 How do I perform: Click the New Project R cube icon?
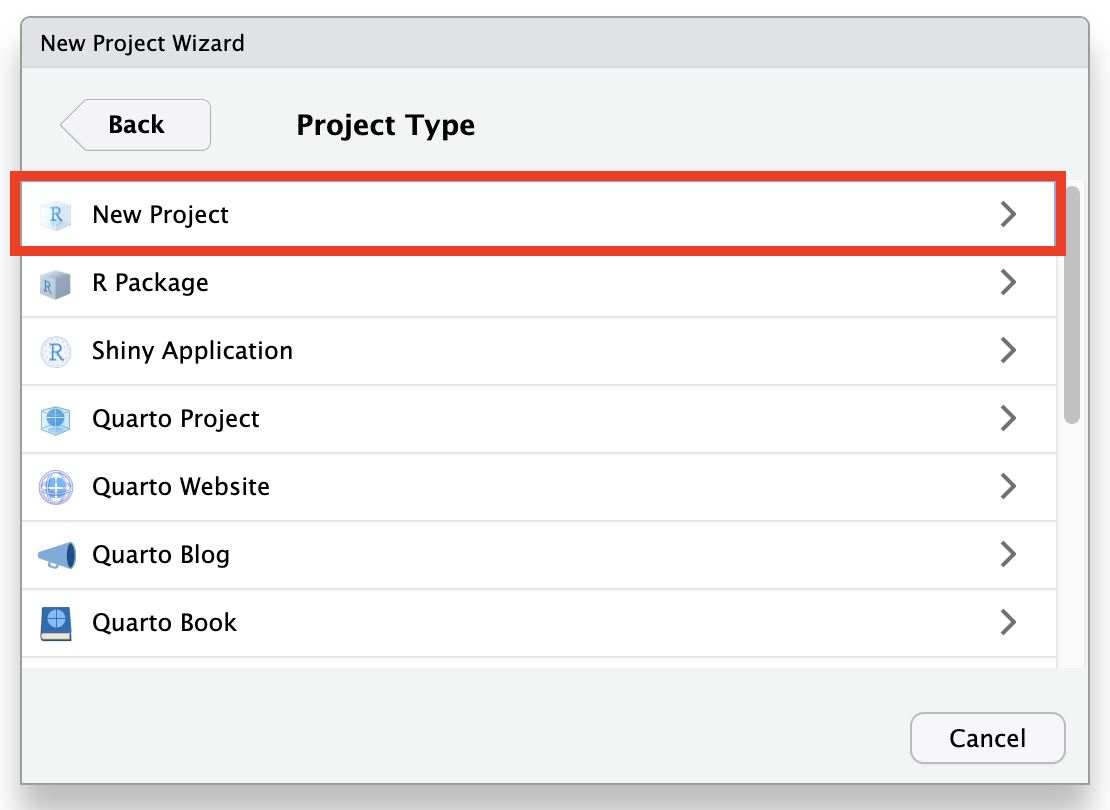point(56,215)
